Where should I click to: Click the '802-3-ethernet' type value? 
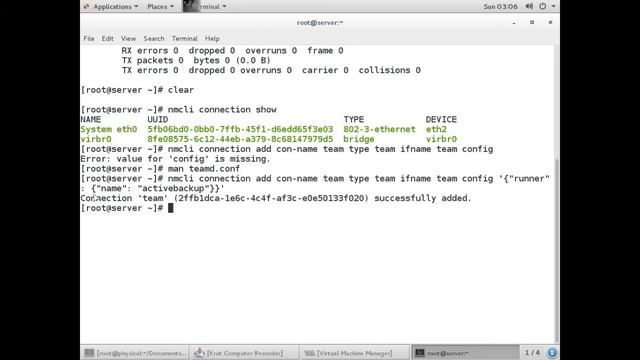(379, 129)
